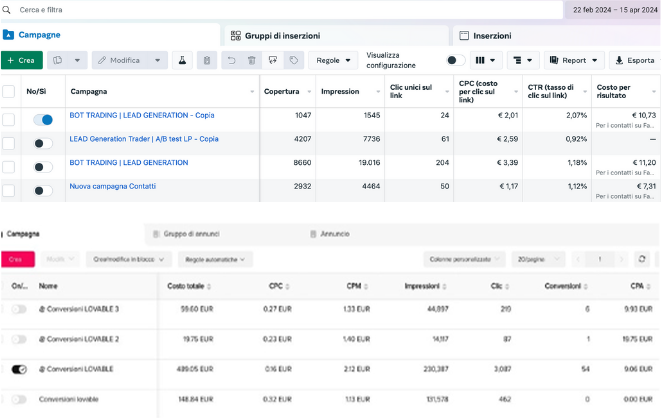Click the duplicate copy icon
The height and width of the screenshot is (418, 661).
pos(58,60)
